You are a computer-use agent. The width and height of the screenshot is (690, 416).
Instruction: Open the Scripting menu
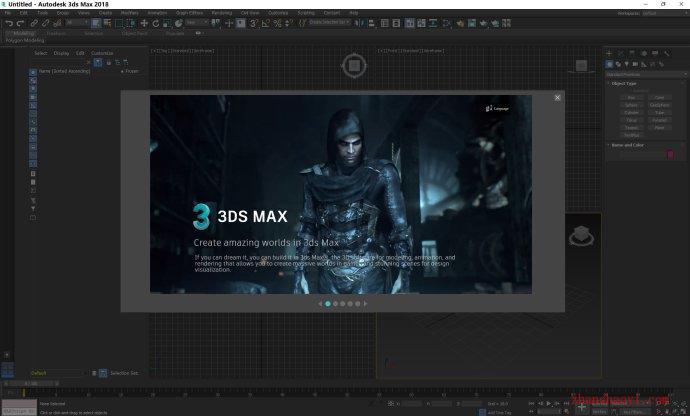pyautogui.click(x=306, y=13)
